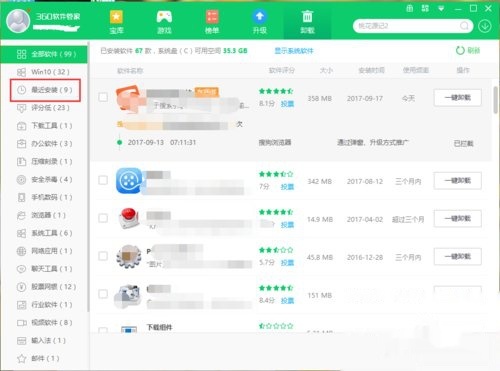Select the 卸载 uninstall tab

(x=307, y=22)
